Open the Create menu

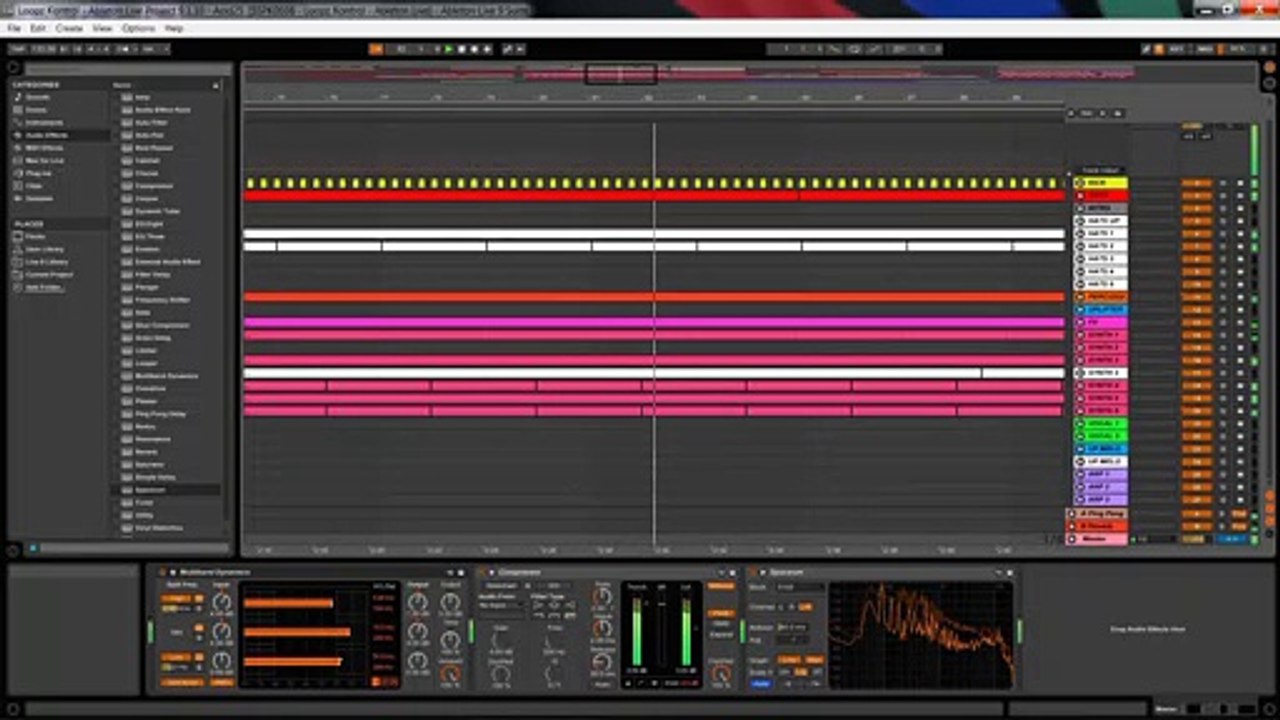tap(69, 28)
